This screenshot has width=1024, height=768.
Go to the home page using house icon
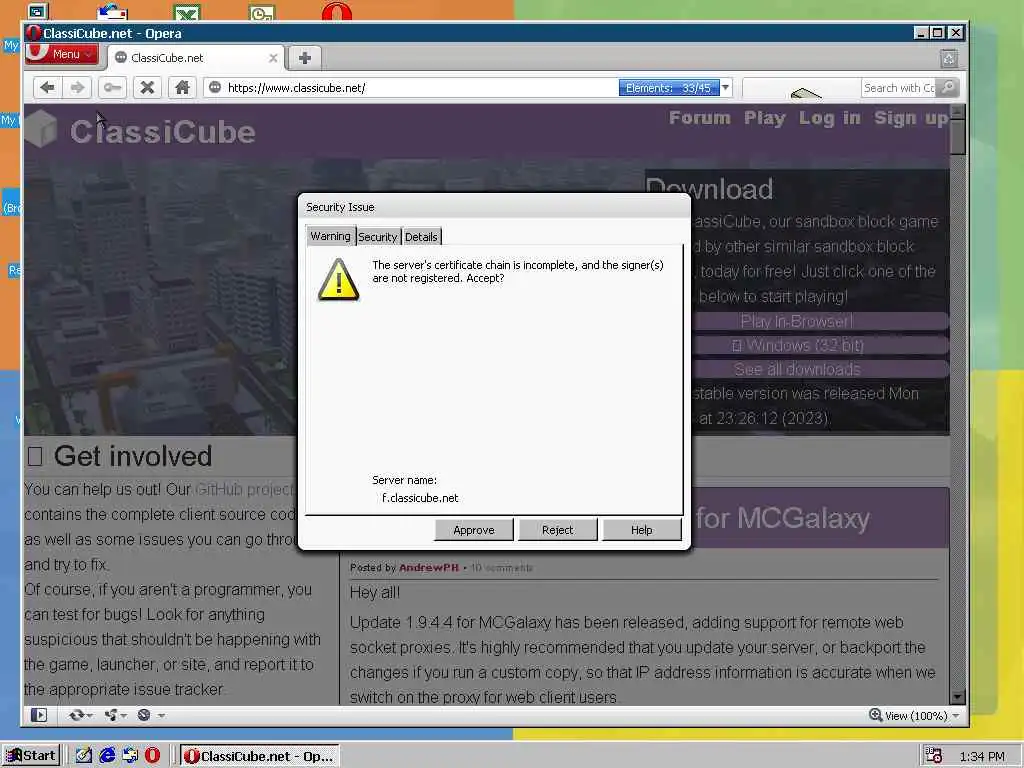coord(182,88)
